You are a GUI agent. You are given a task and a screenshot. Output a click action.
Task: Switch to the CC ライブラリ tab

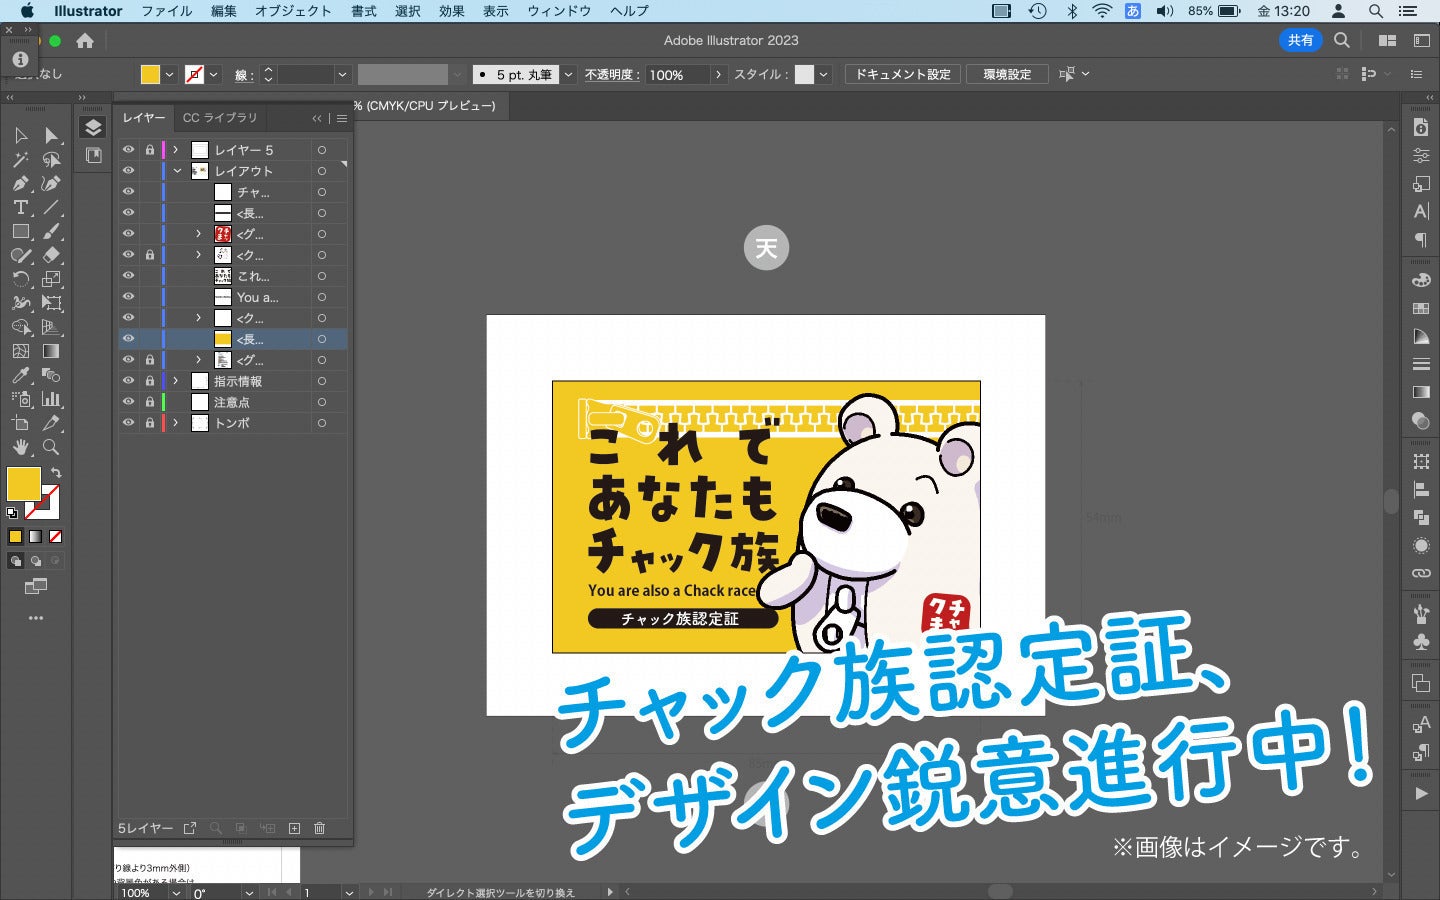219,118
